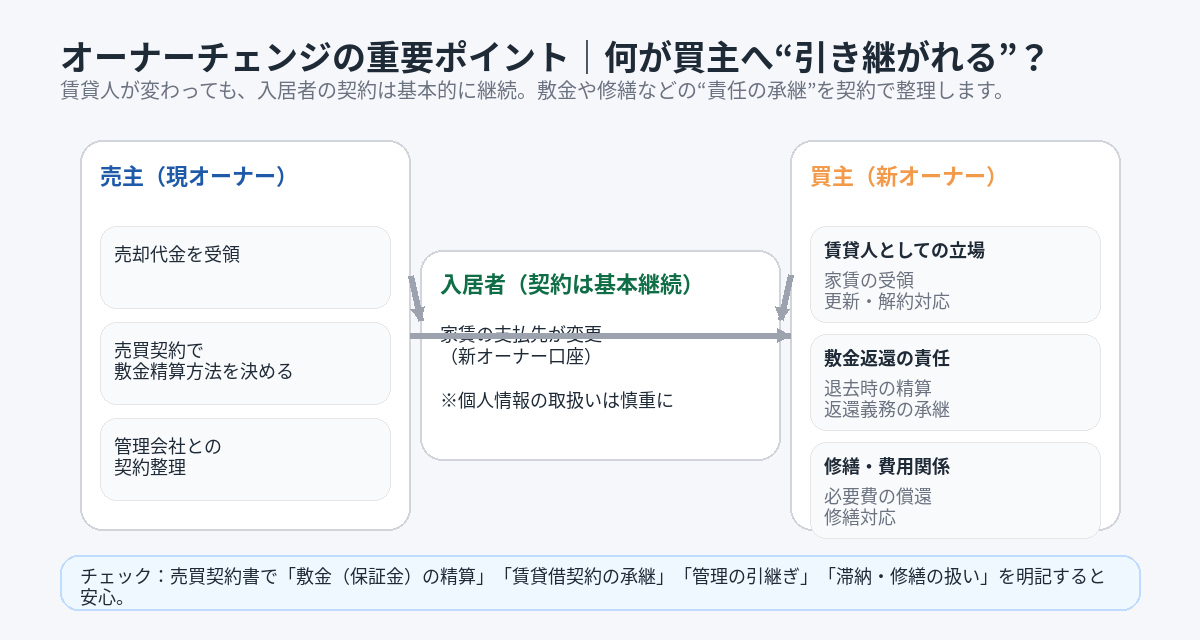Select the subtitle text below the title
The image size is (1200, 640).
[530, 91]
